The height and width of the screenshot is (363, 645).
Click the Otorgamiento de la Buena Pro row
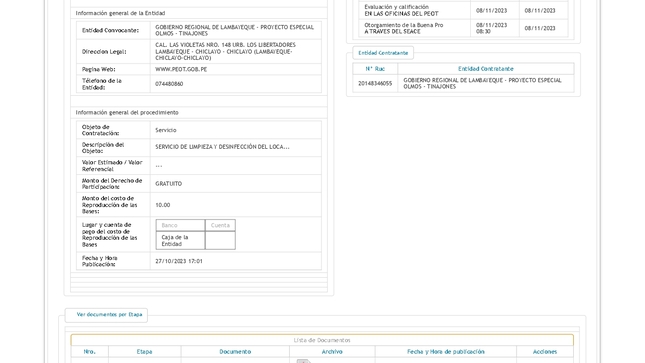click(x=463, y=28)
